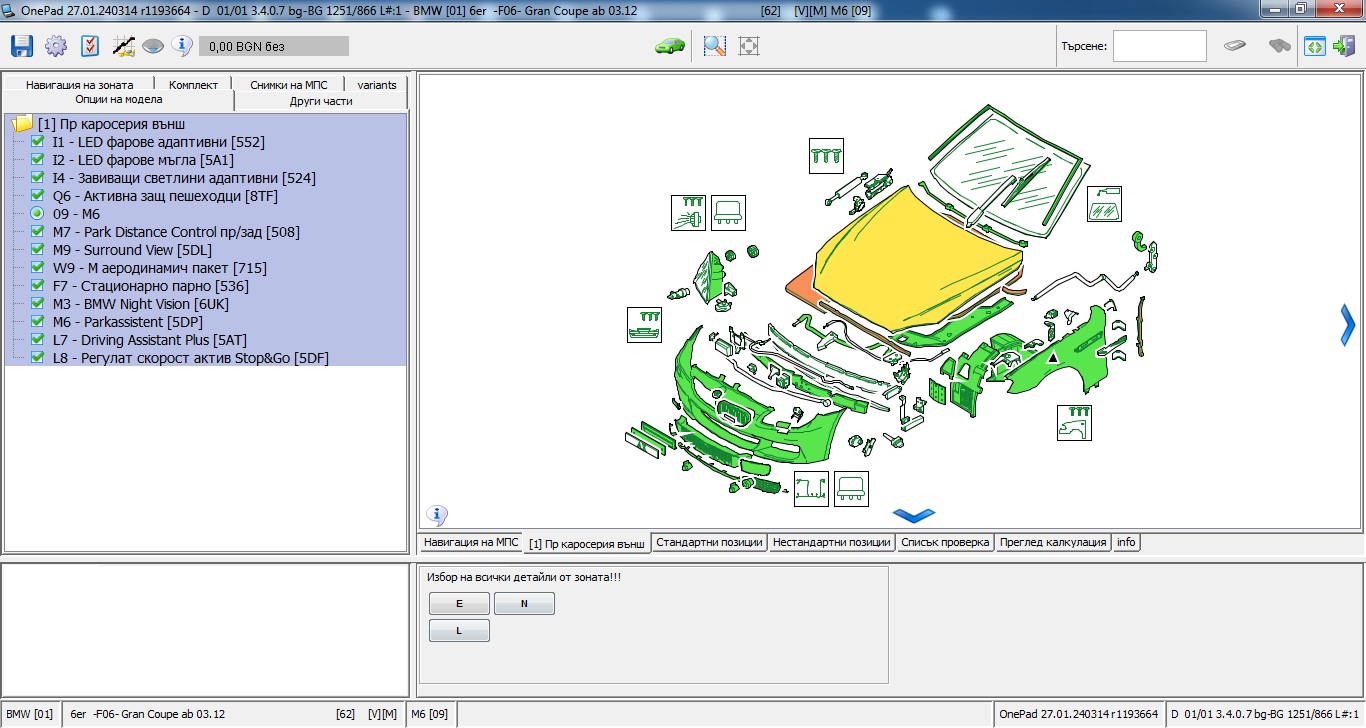Click the bracket pictogram under the bumper
The image size is (1366, 728).
[851, 489]
